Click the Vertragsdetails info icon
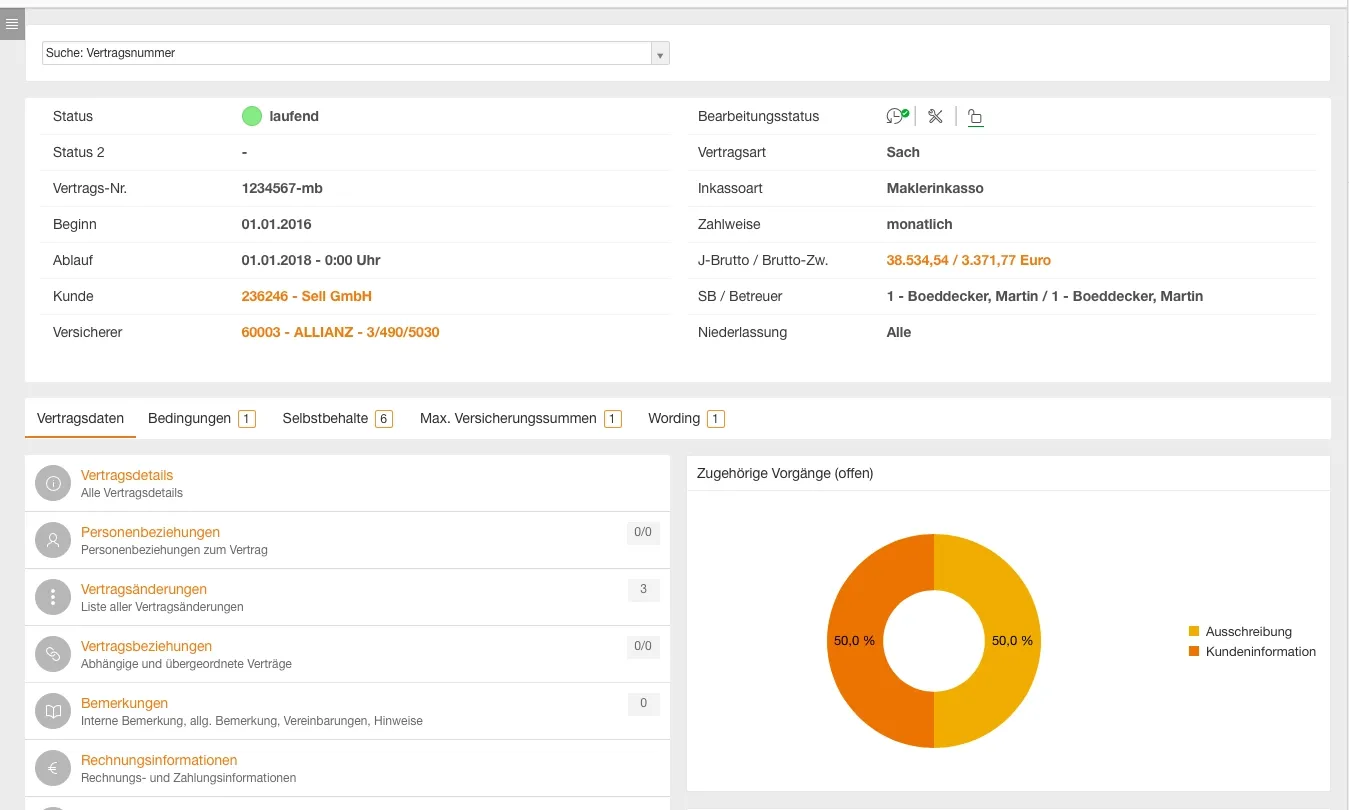Screen dimensions: 1349x810 click(53, 483)
